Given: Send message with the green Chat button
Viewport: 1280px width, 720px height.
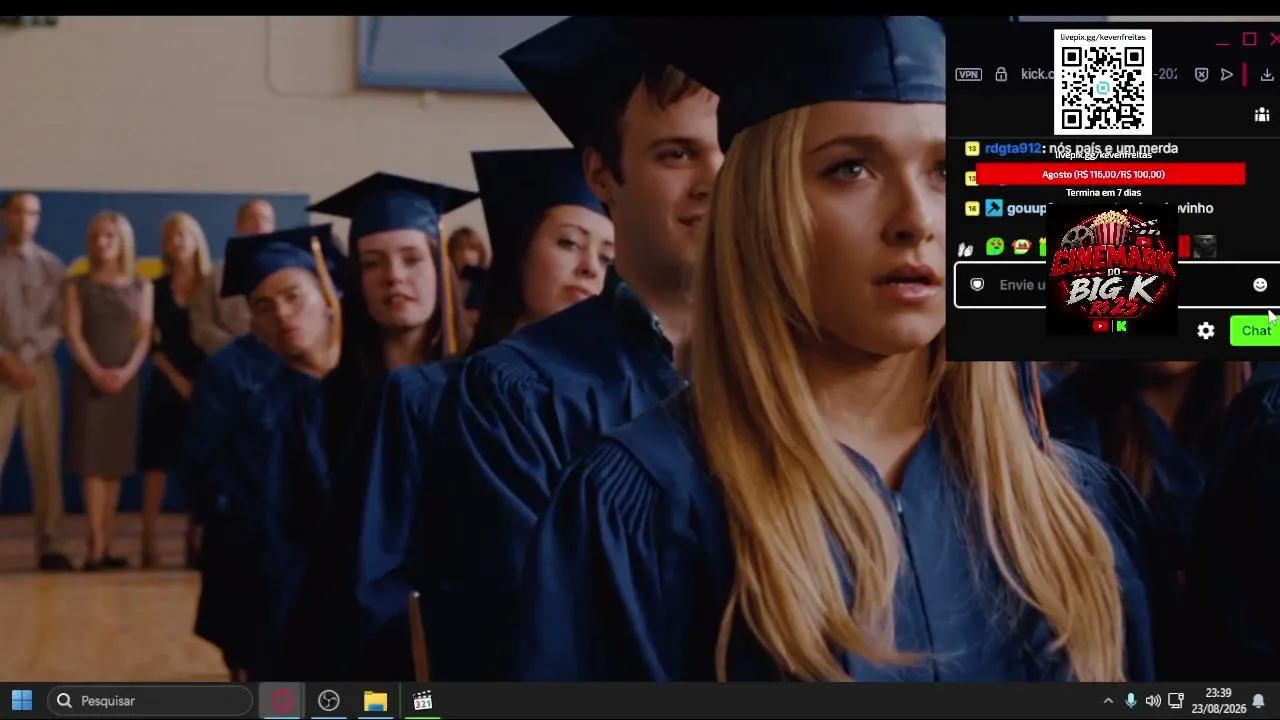Looking at the screenshot, I should click(1255, 331).
